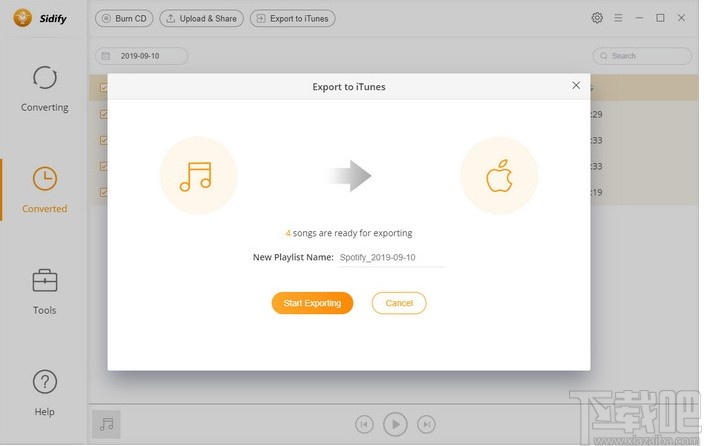
Task: Skip to the next track
Action: coord(426,424)
